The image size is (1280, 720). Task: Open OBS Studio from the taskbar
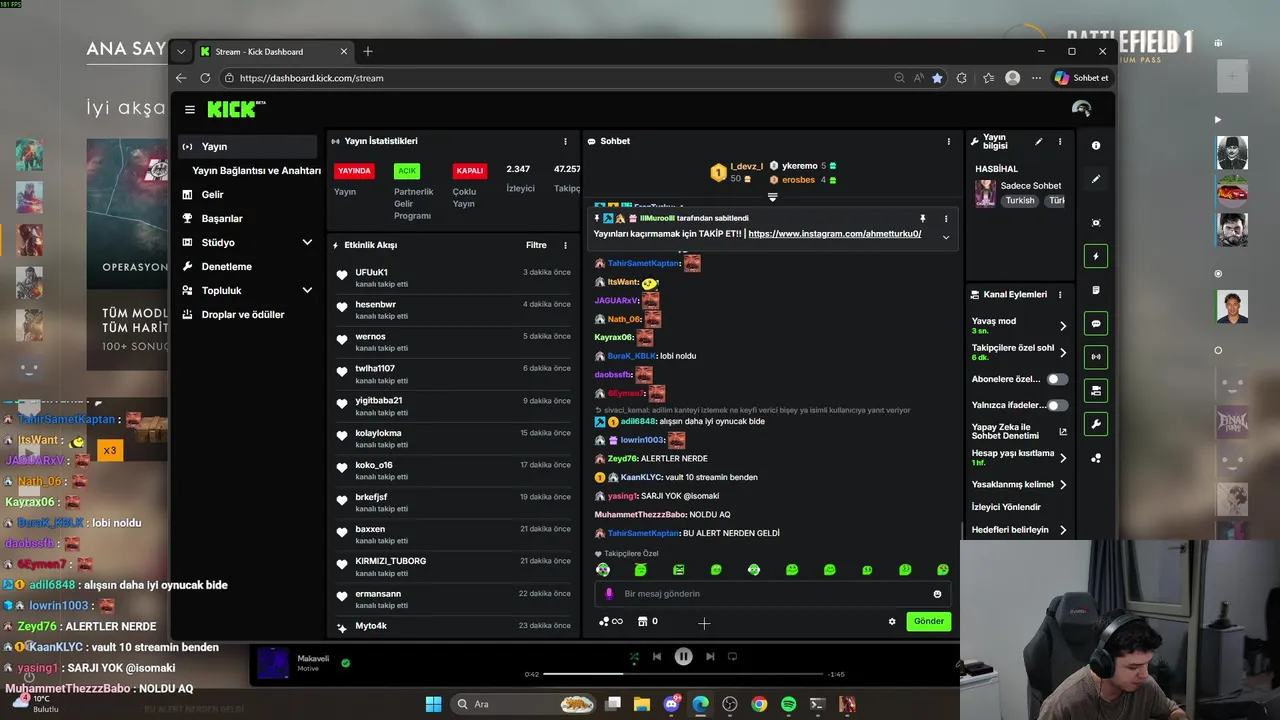730,704
